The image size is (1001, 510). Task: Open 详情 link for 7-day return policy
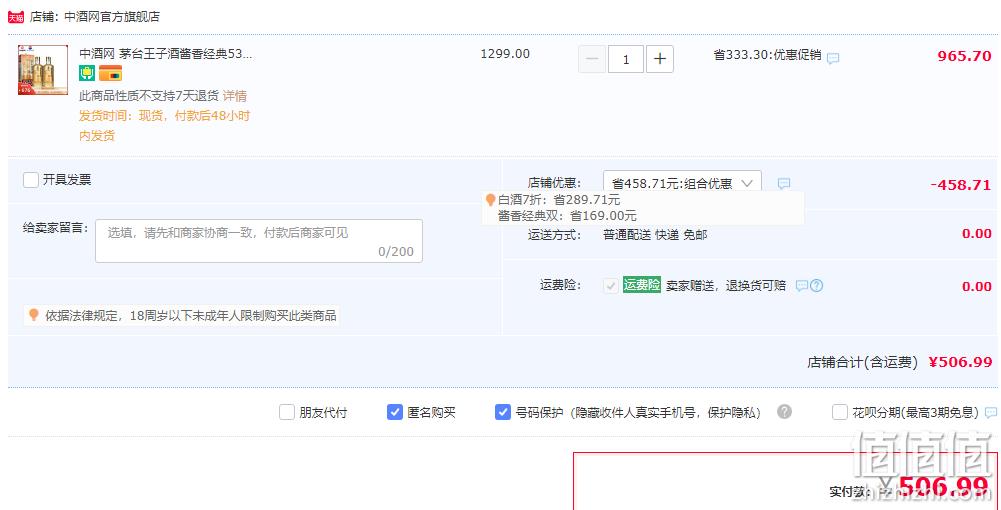(x=235, y=96)
